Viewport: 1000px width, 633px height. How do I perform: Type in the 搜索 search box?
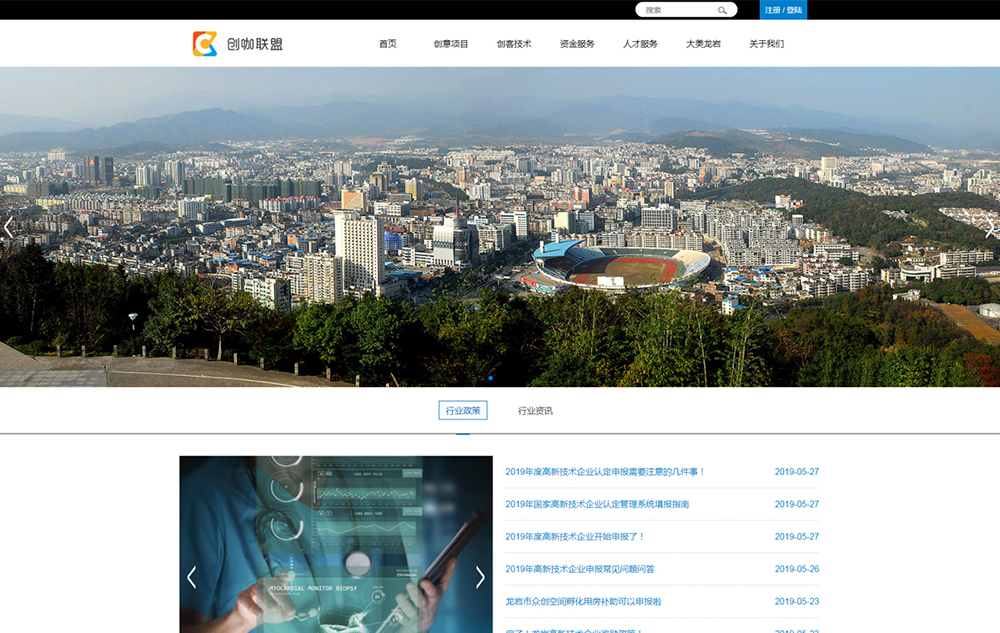[x=678, y=10]
